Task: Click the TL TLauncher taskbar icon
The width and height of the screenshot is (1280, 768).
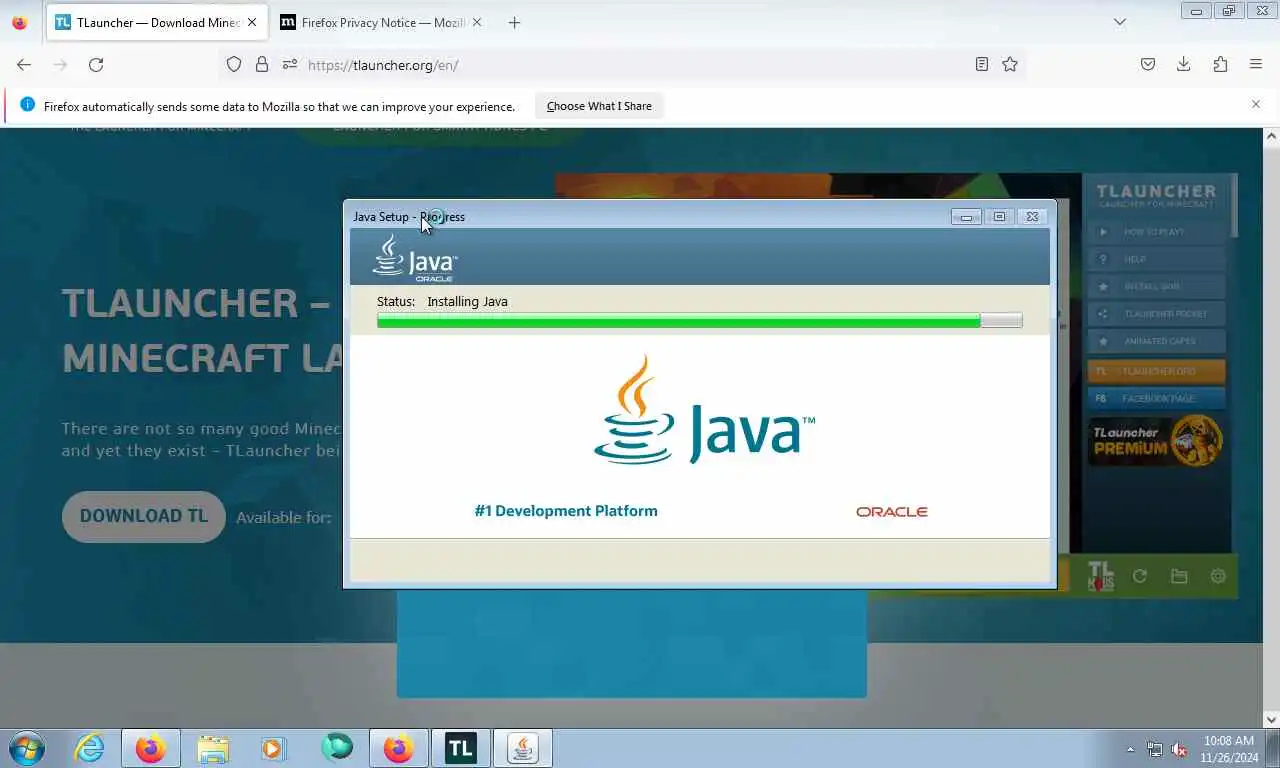Action: (460, 748)
